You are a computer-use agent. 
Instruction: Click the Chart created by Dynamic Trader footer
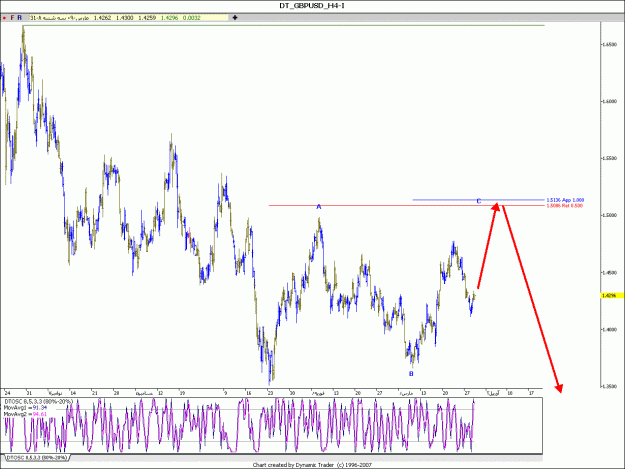(x=312, y=465)
